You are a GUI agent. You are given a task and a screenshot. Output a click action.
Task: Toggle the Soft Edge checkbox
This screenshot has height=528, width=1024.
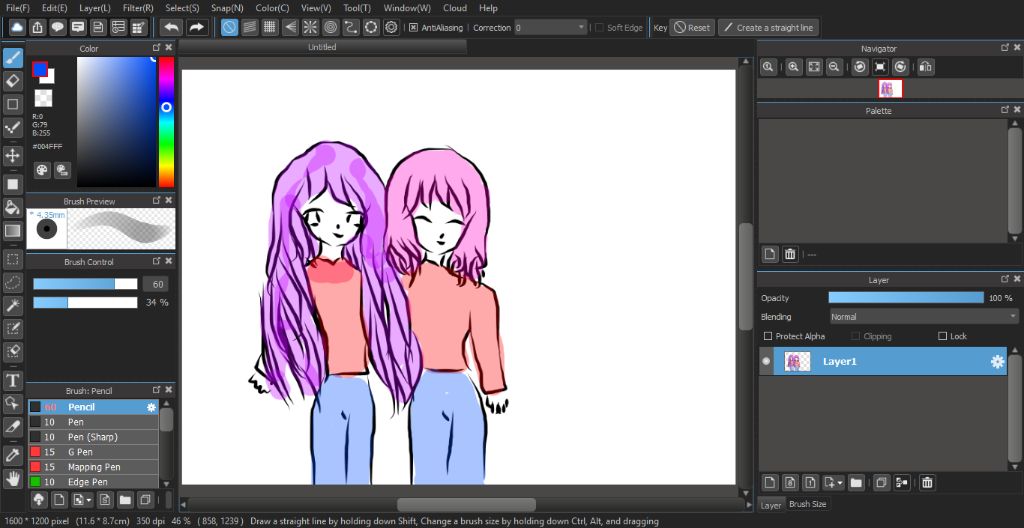(600, 27)
